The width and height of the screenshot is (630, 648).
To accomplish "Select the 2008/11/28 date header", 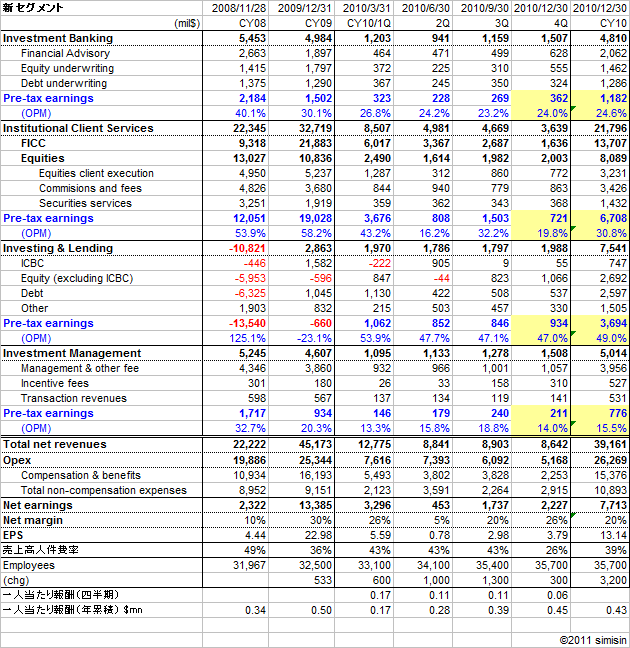I will (239, 8).
